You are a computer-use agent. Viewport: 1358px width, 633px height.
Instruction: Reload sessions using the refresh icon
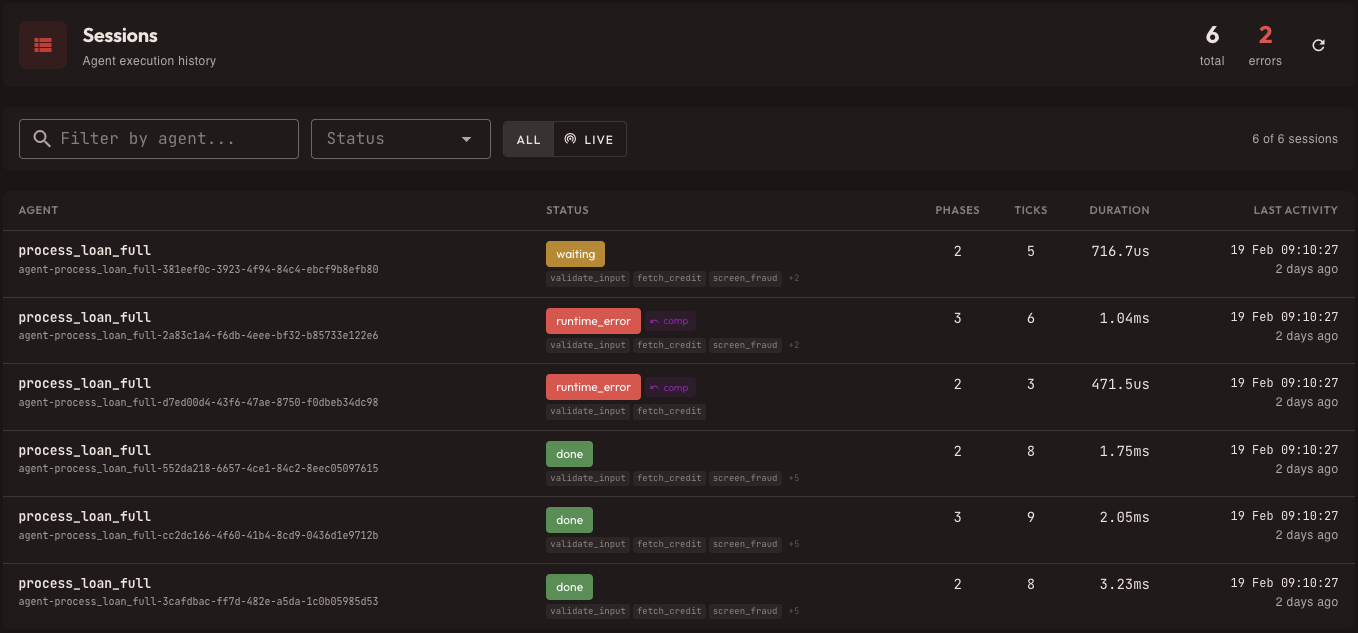click(1318, 44)
